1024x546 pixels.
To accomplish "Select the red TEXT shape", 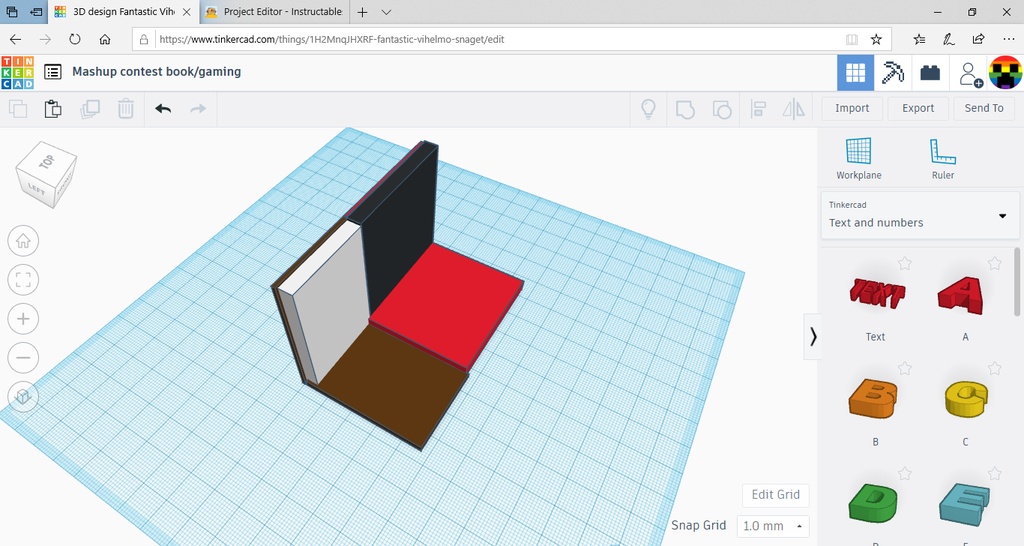I will coord(876,293).
